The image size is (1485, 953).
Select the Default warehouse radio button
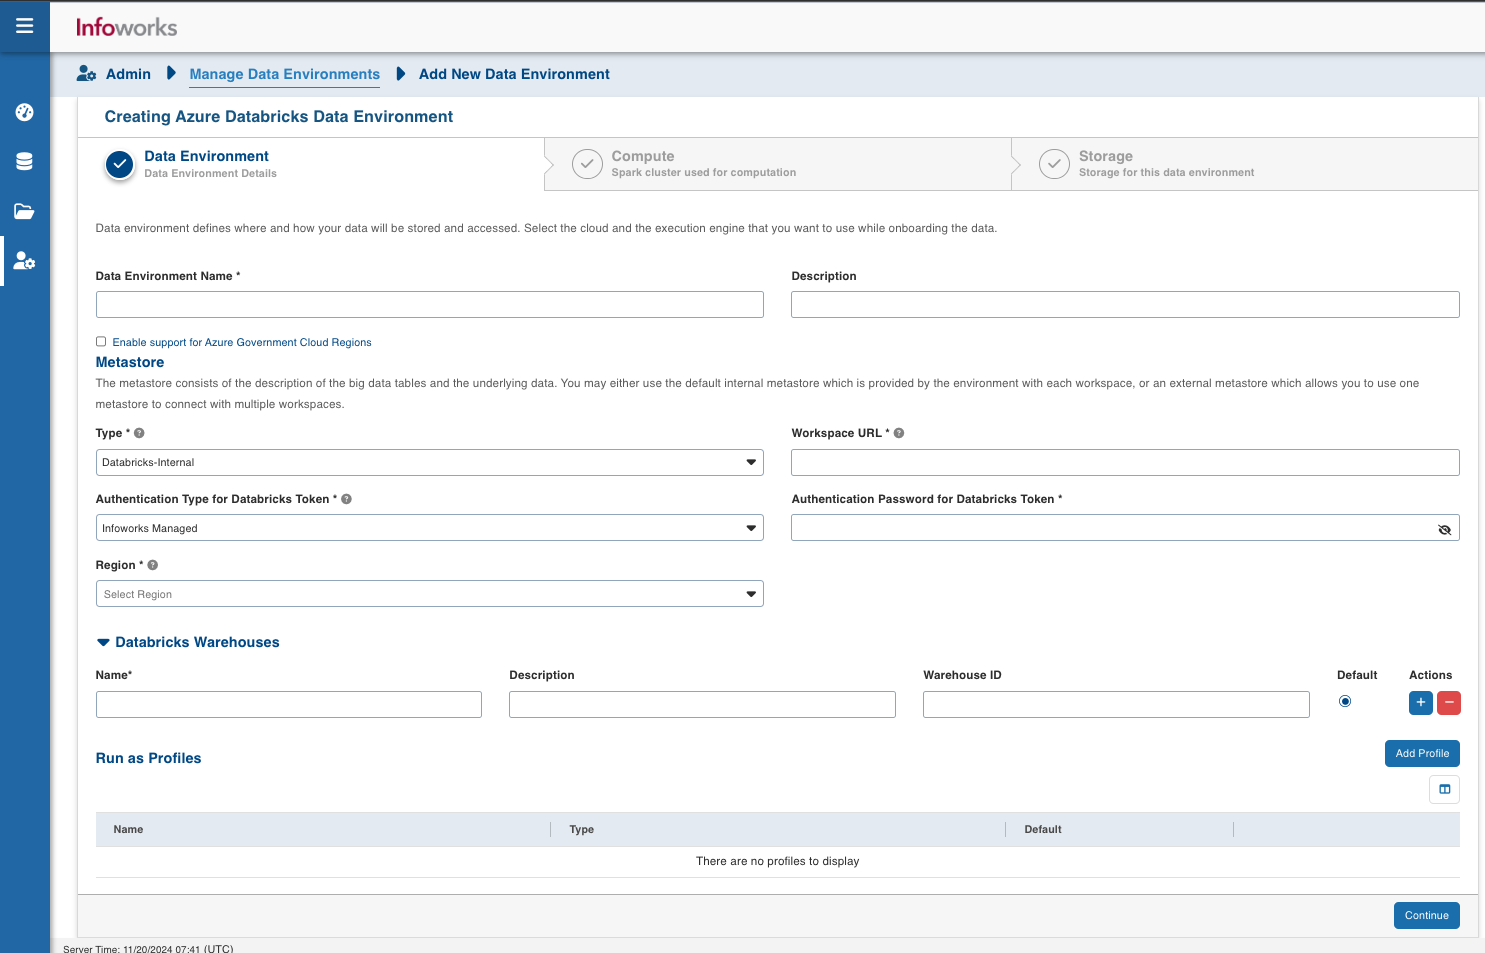coord(1345,702)
